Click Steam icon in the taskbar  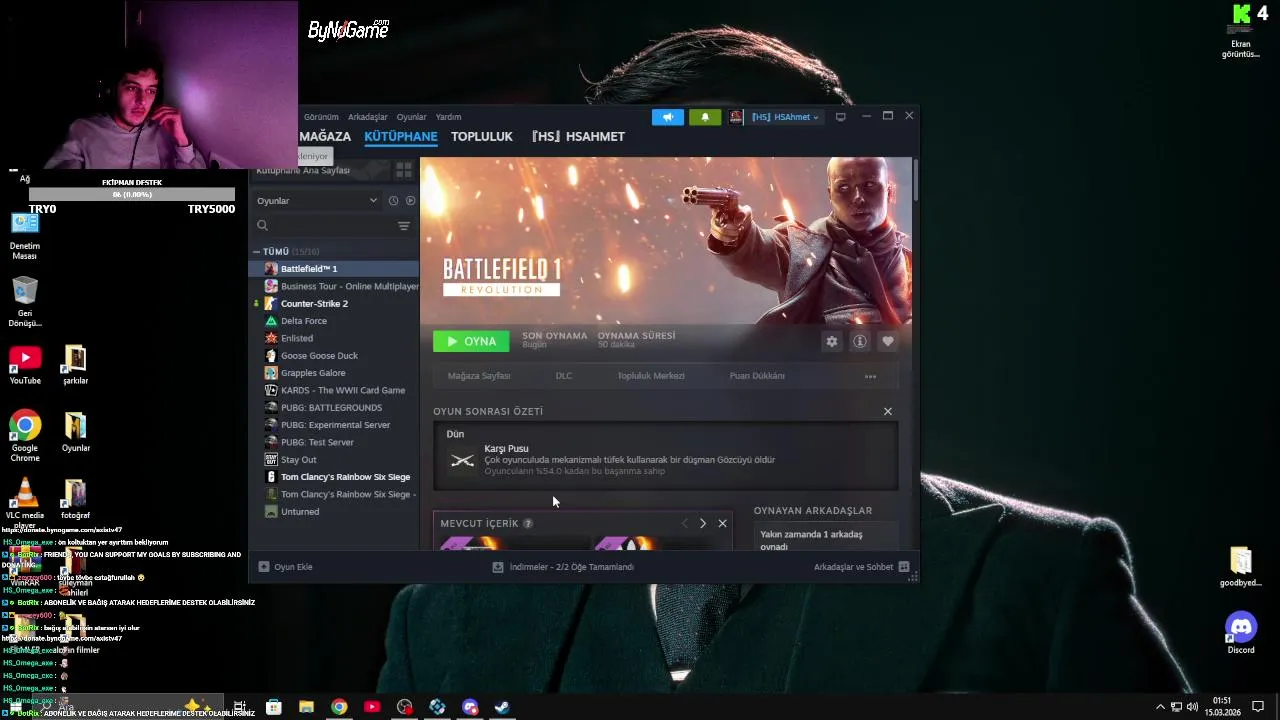502,707
